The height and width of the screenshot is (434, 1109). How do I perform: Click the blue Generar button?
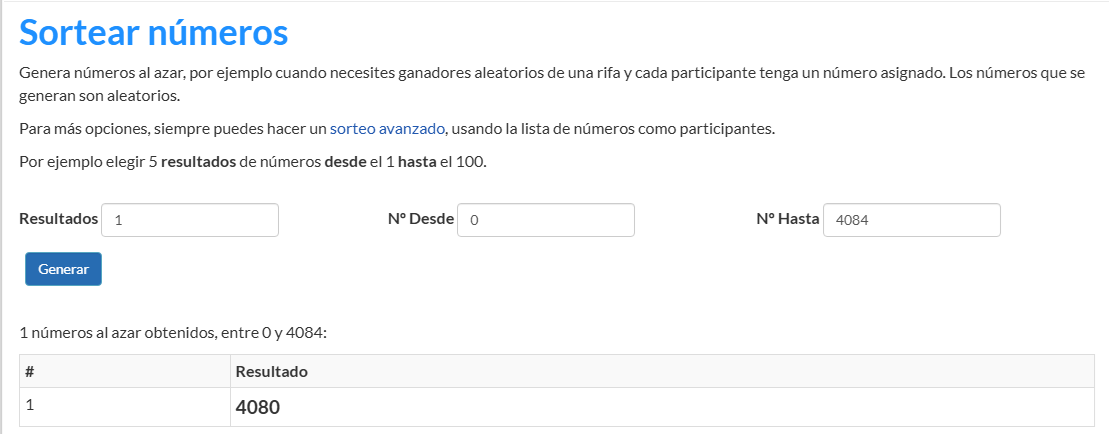[63, 269]
